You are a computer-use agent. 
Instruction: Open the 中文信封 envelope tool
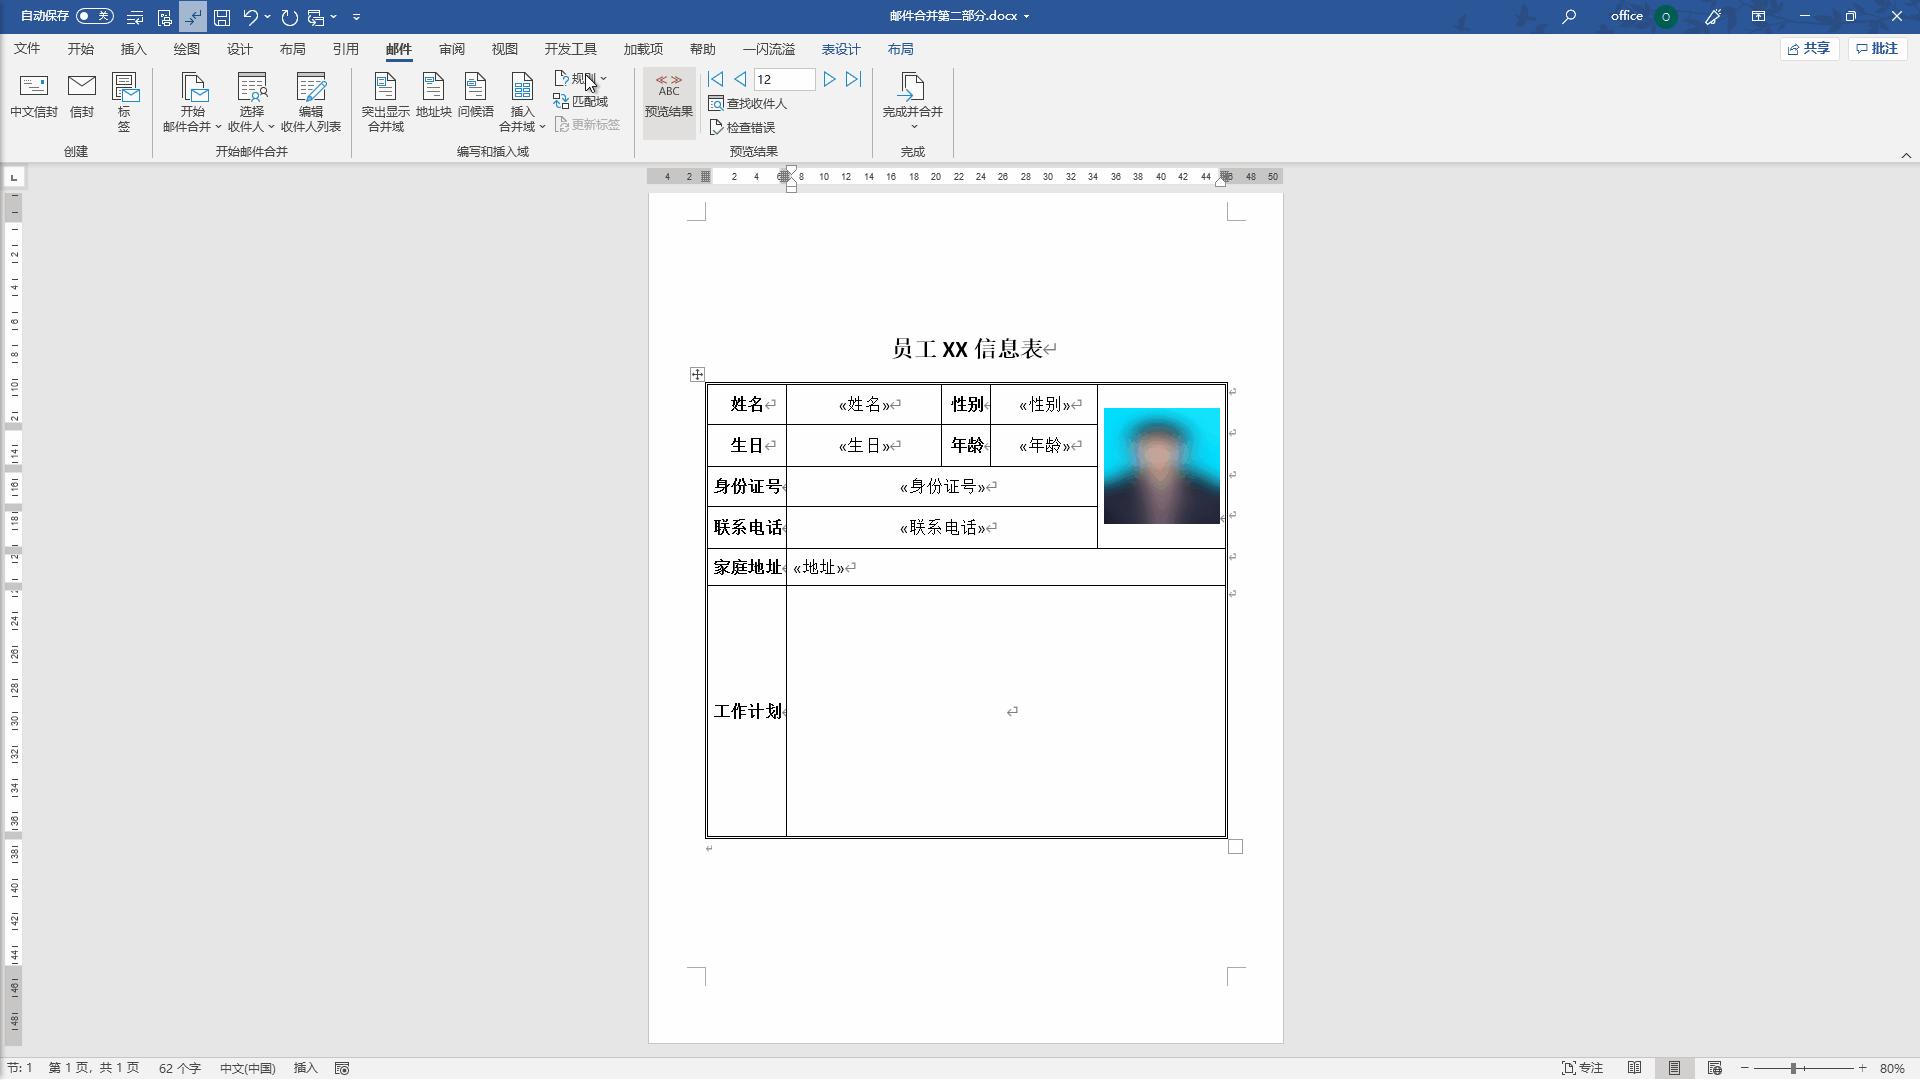coord(33,99)
